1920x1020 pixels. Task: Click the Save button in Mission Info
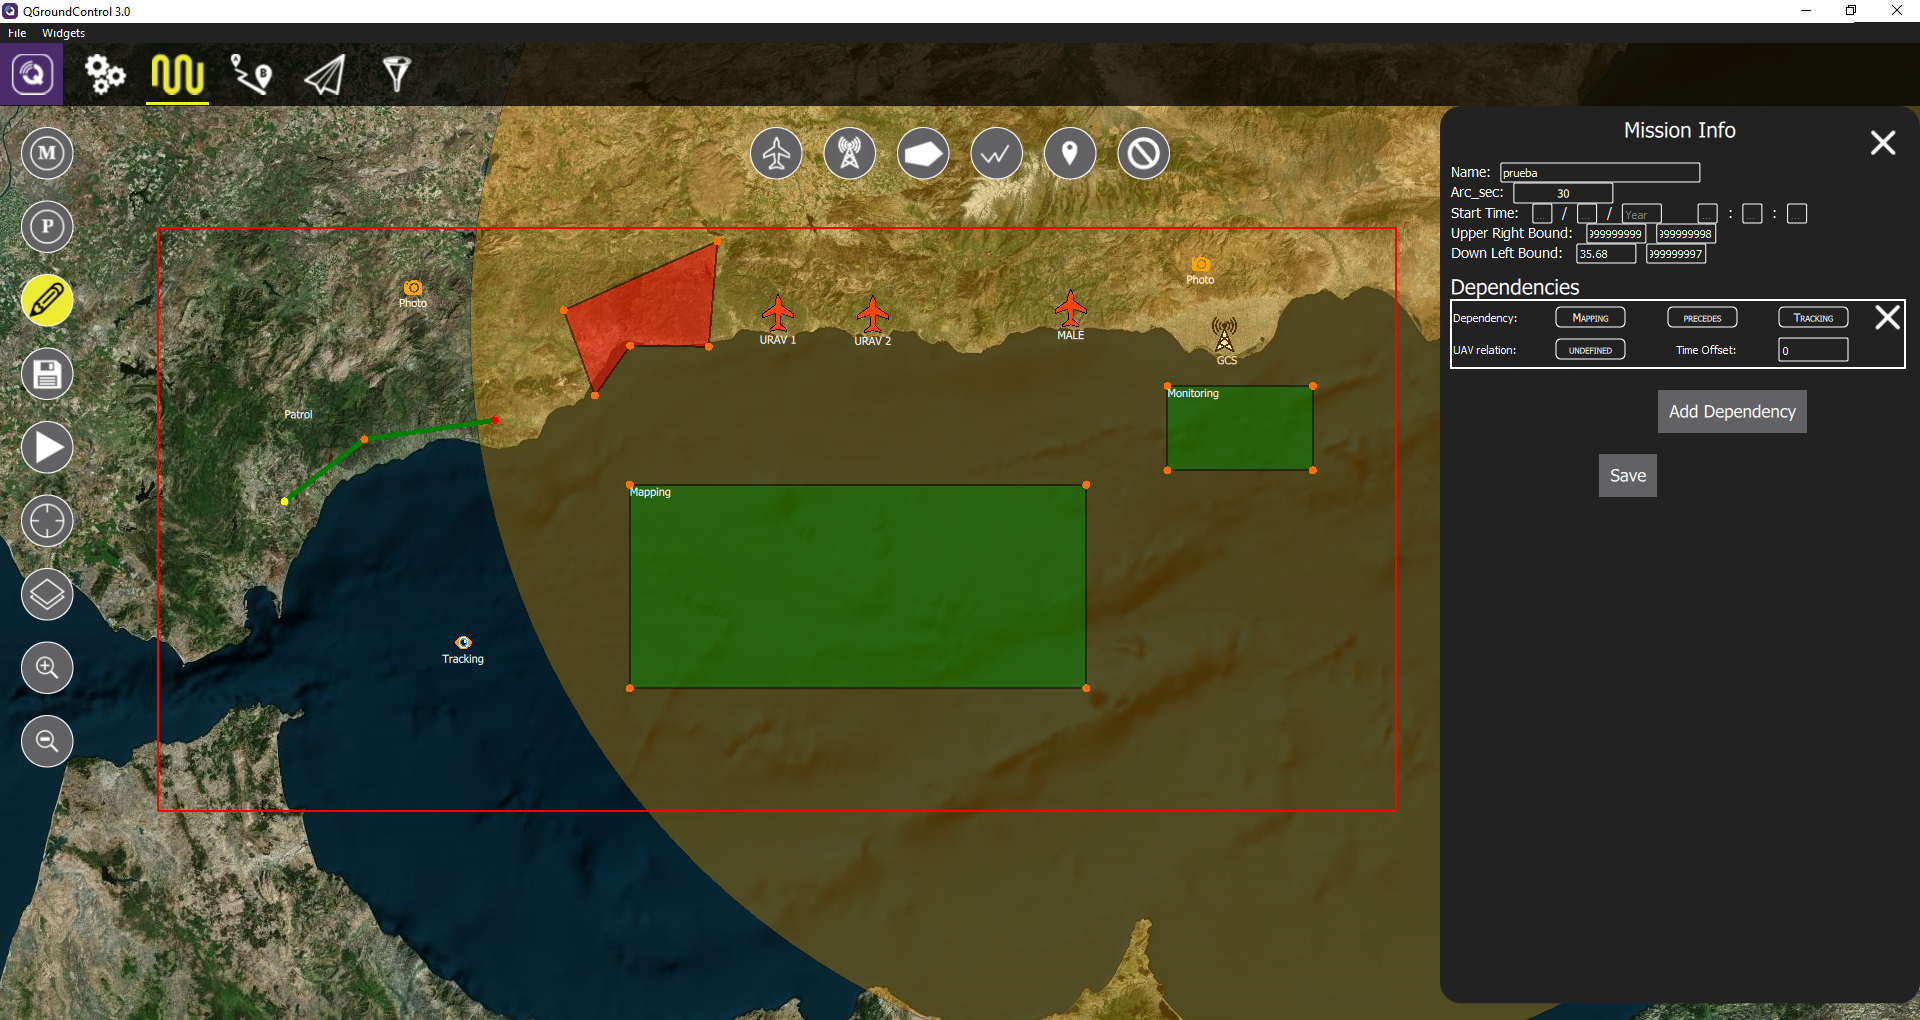(1627, 476)
